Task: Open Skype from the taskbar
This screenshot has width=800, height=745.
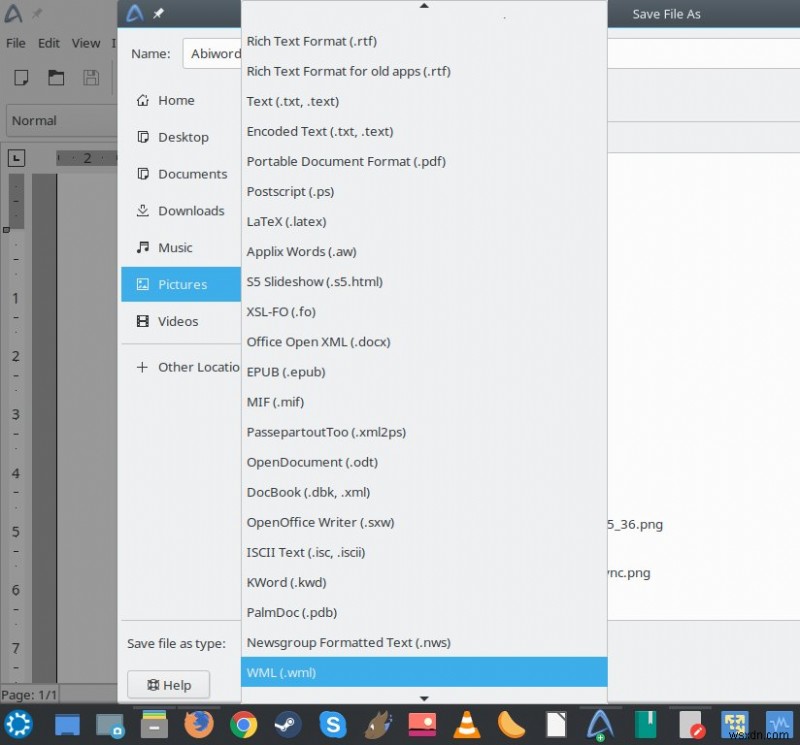Action: coord(331,723)
